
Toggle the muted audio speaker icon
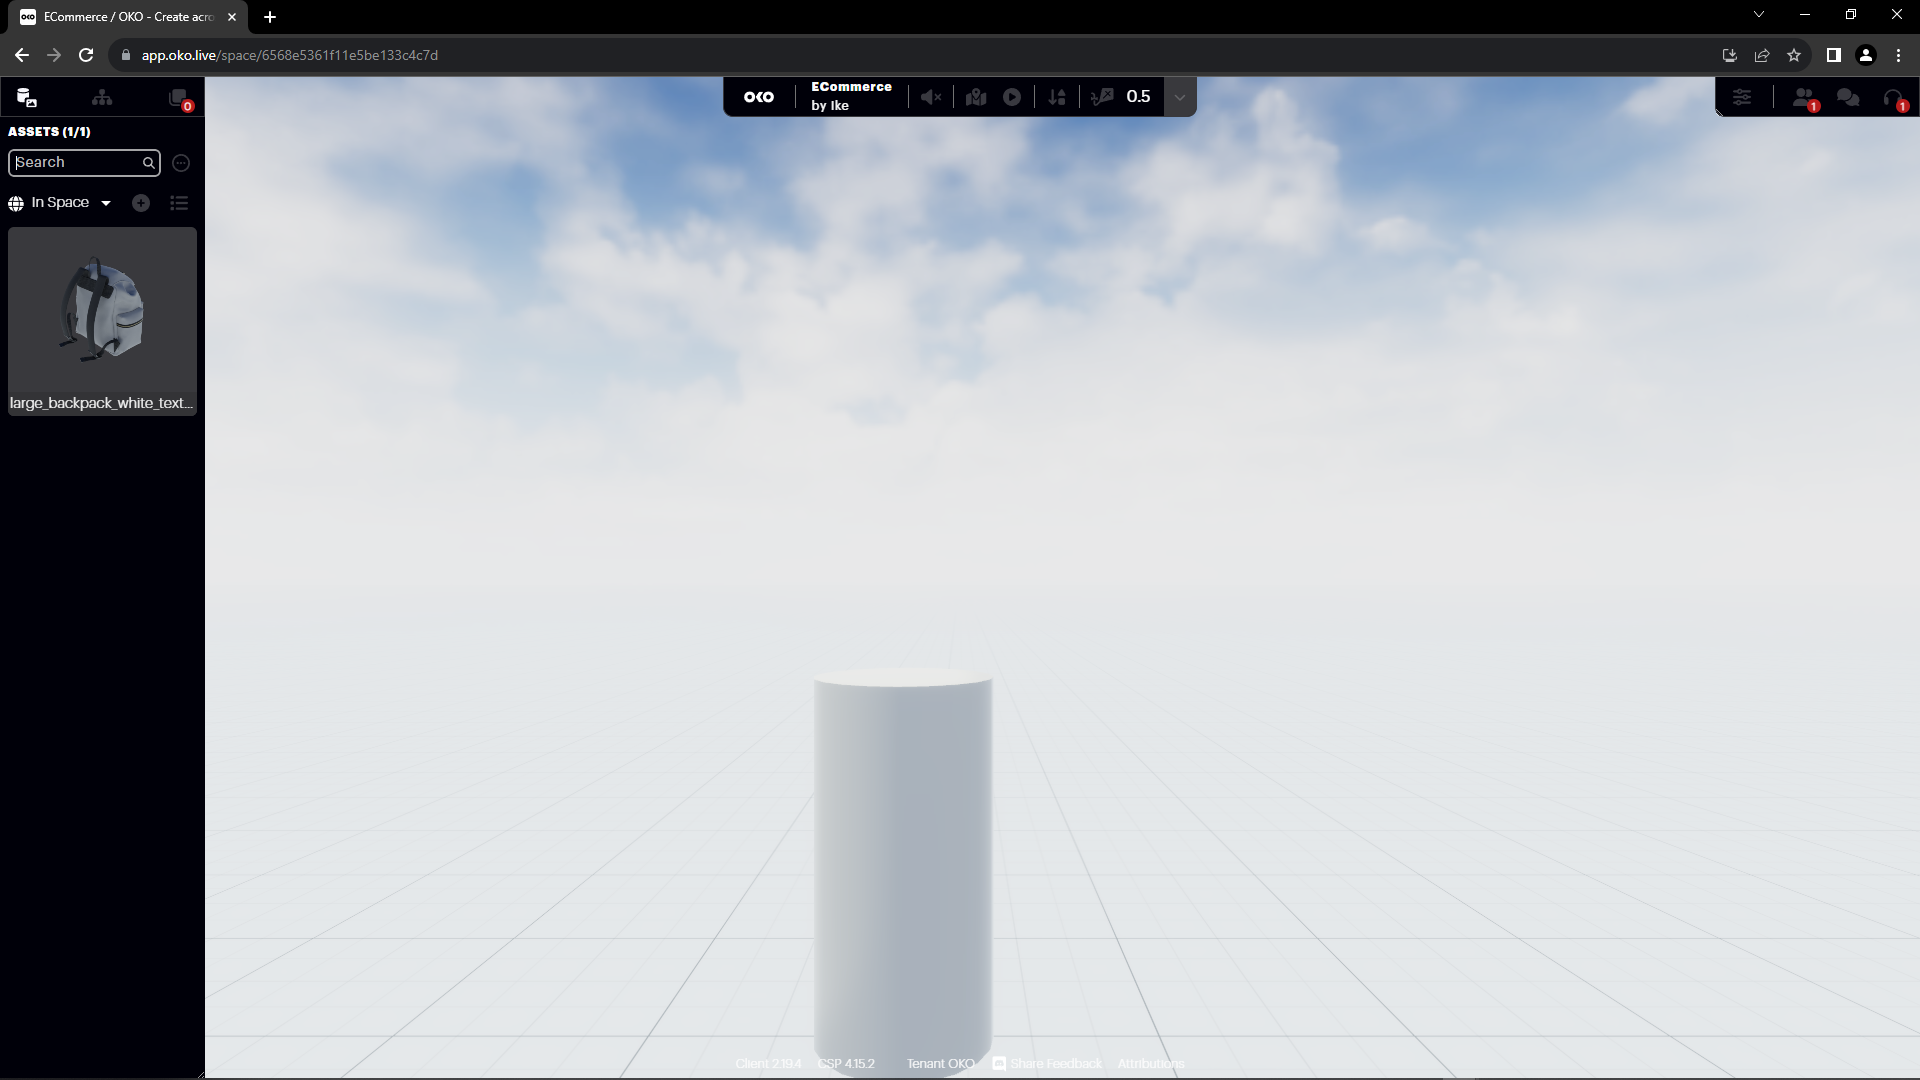[x=931, y=97]
